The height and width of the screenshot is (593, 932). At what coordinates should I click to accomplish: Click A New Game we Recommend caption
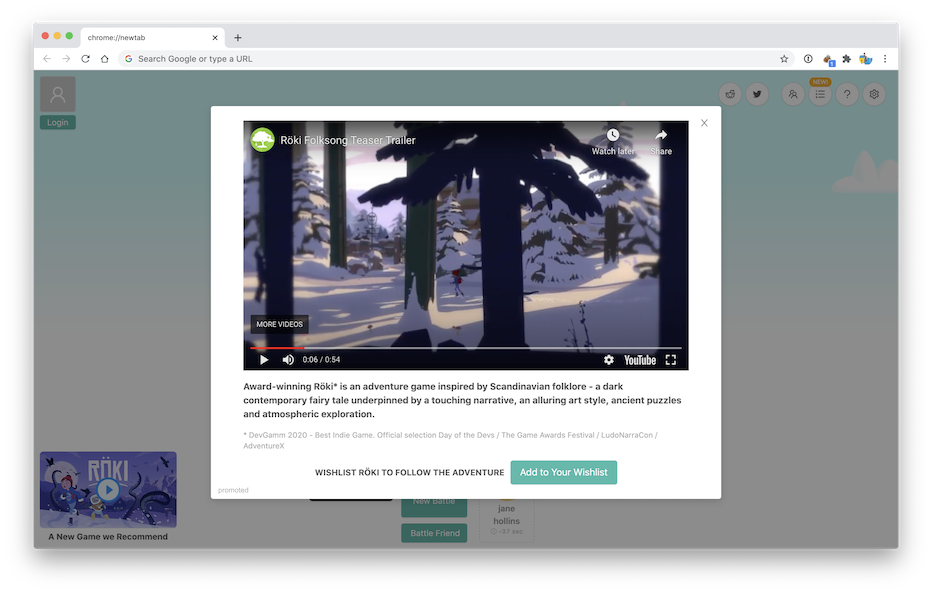(108, 537)
